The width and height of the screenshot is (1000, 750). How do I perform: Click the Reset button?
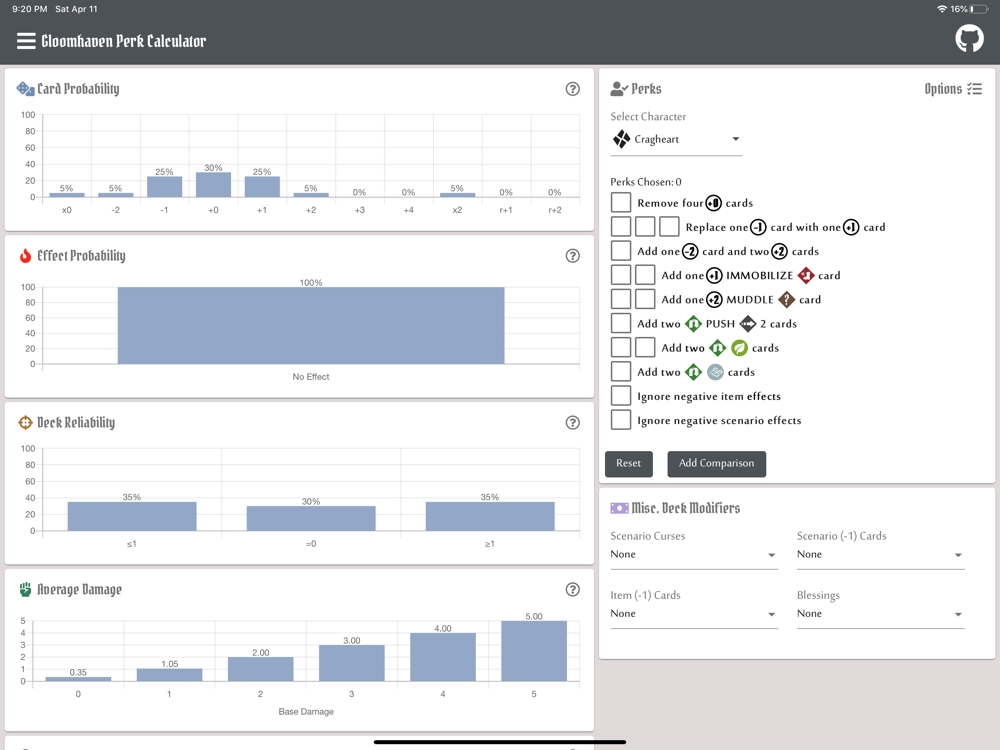[x=628, y=464]
